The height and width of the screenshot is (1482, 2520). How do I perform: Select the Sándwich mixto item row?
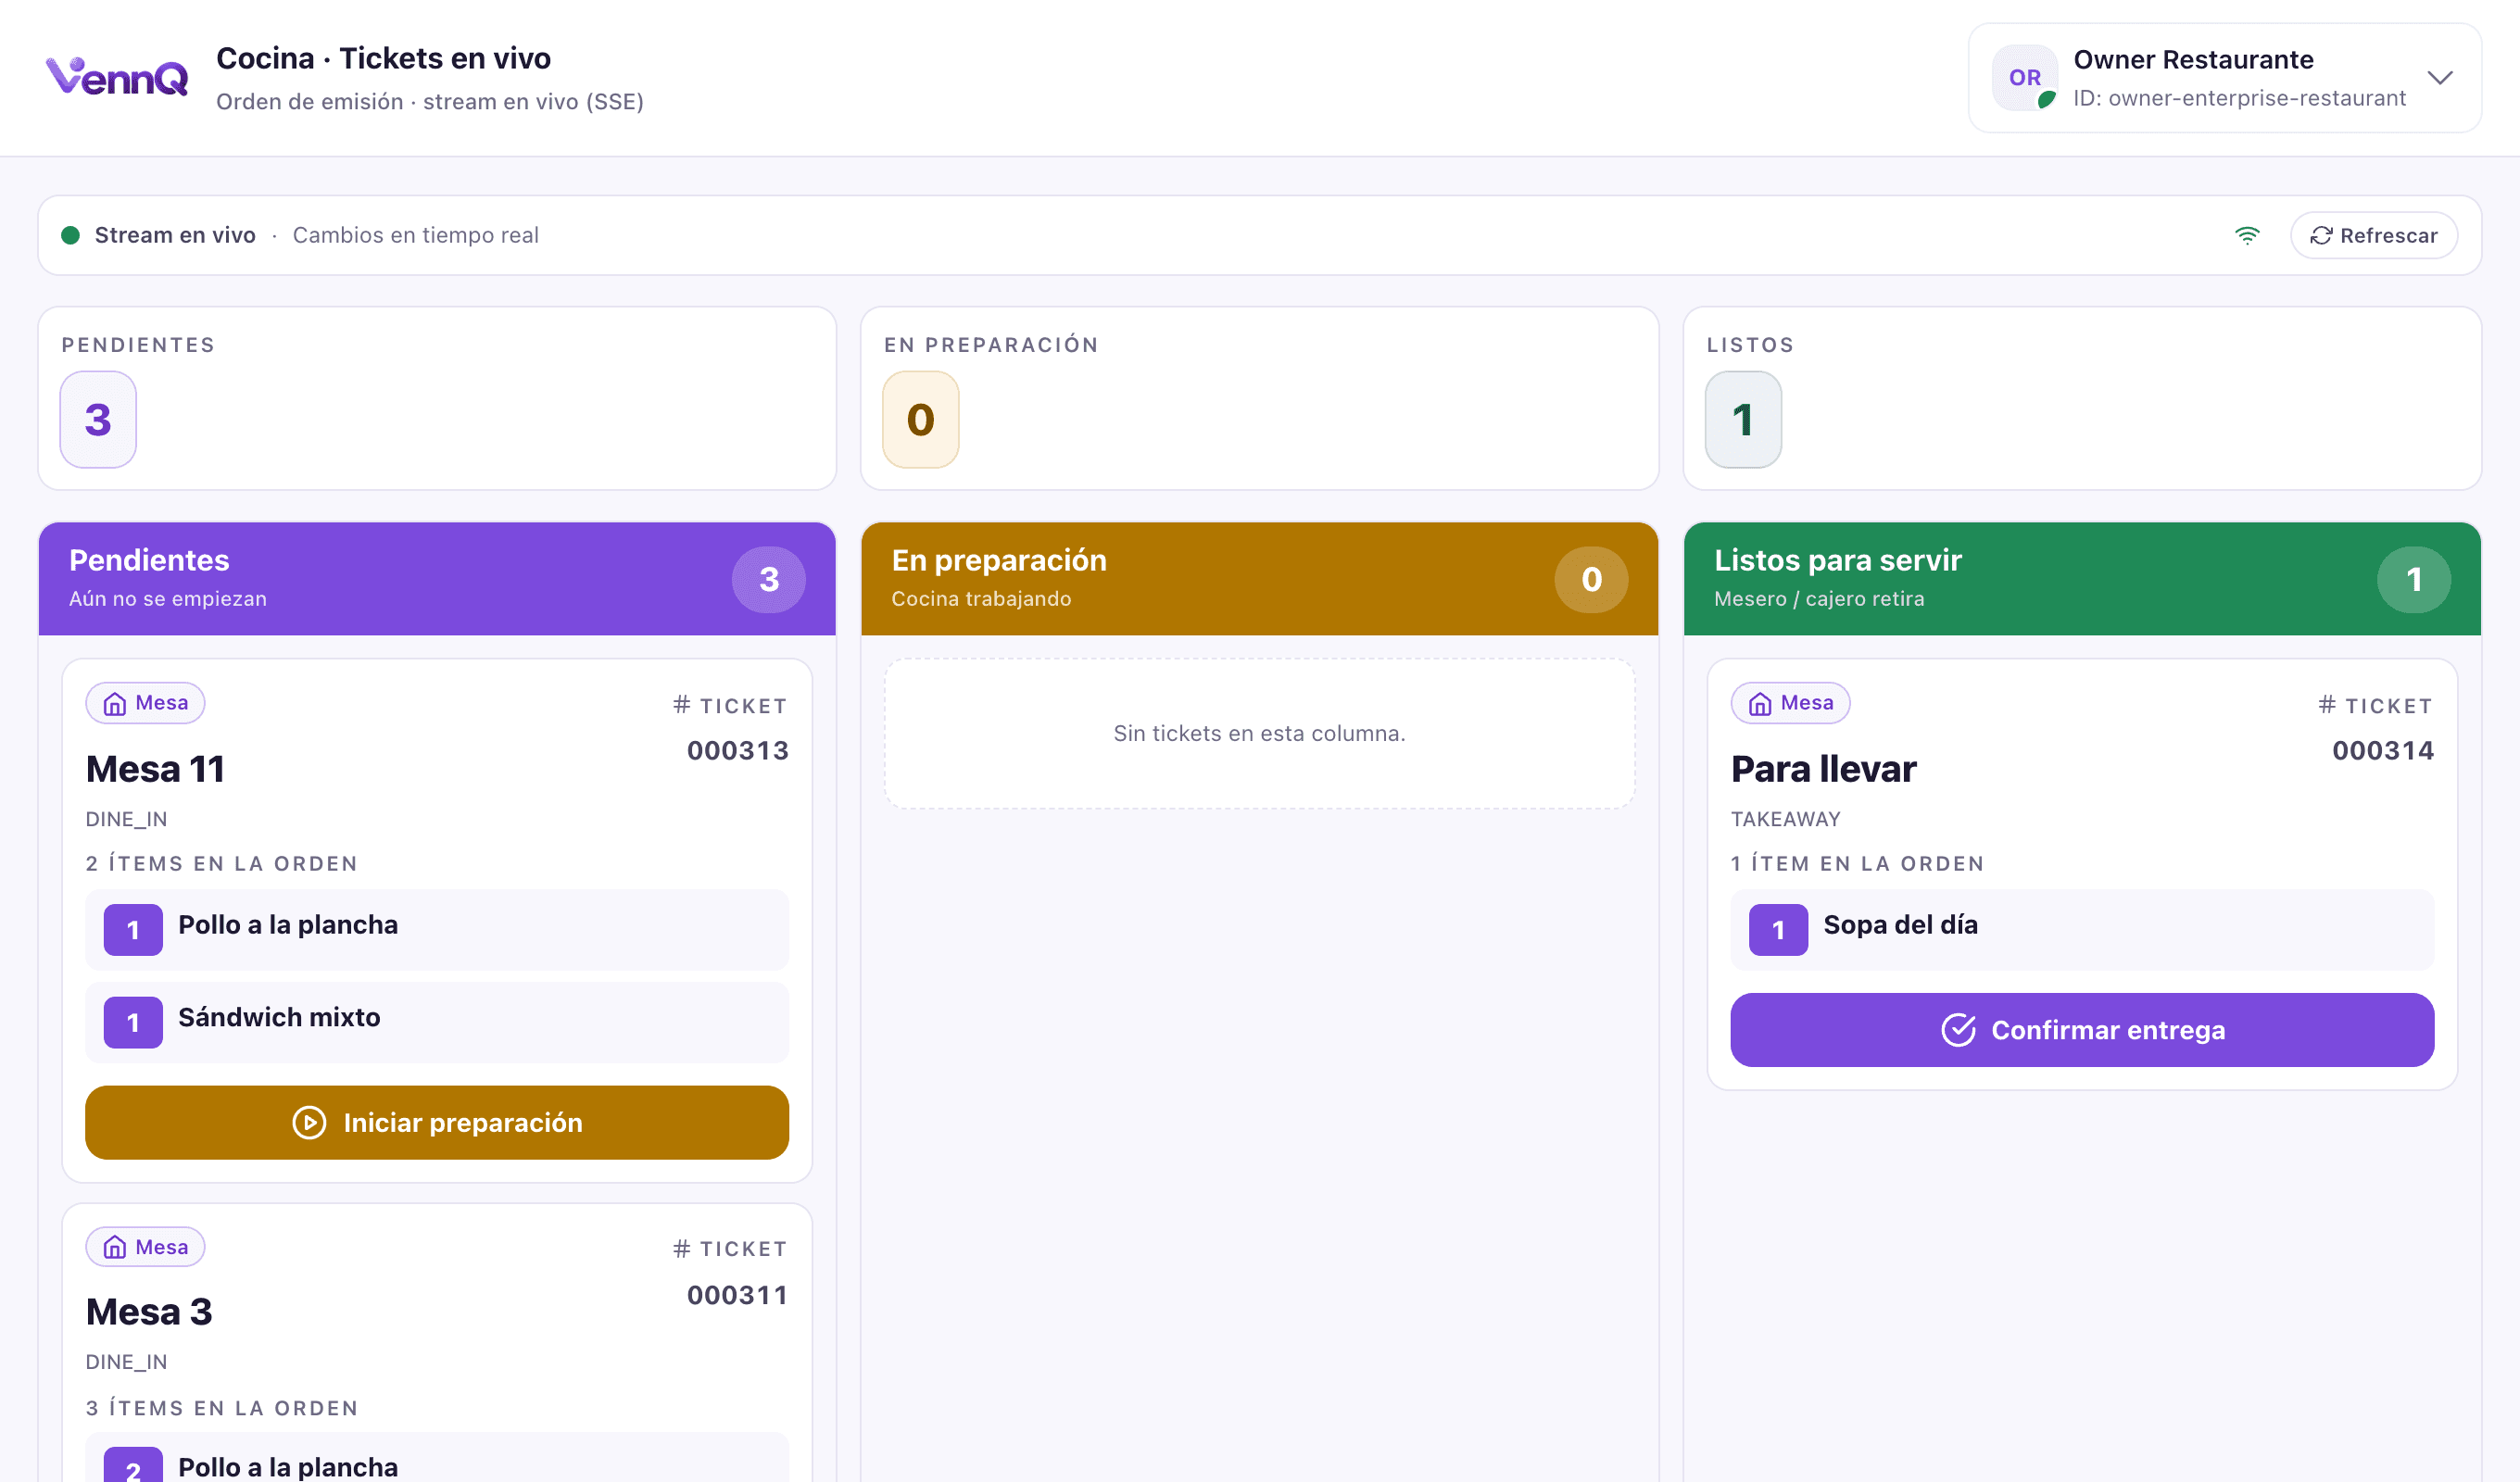tap(437, 1022)
